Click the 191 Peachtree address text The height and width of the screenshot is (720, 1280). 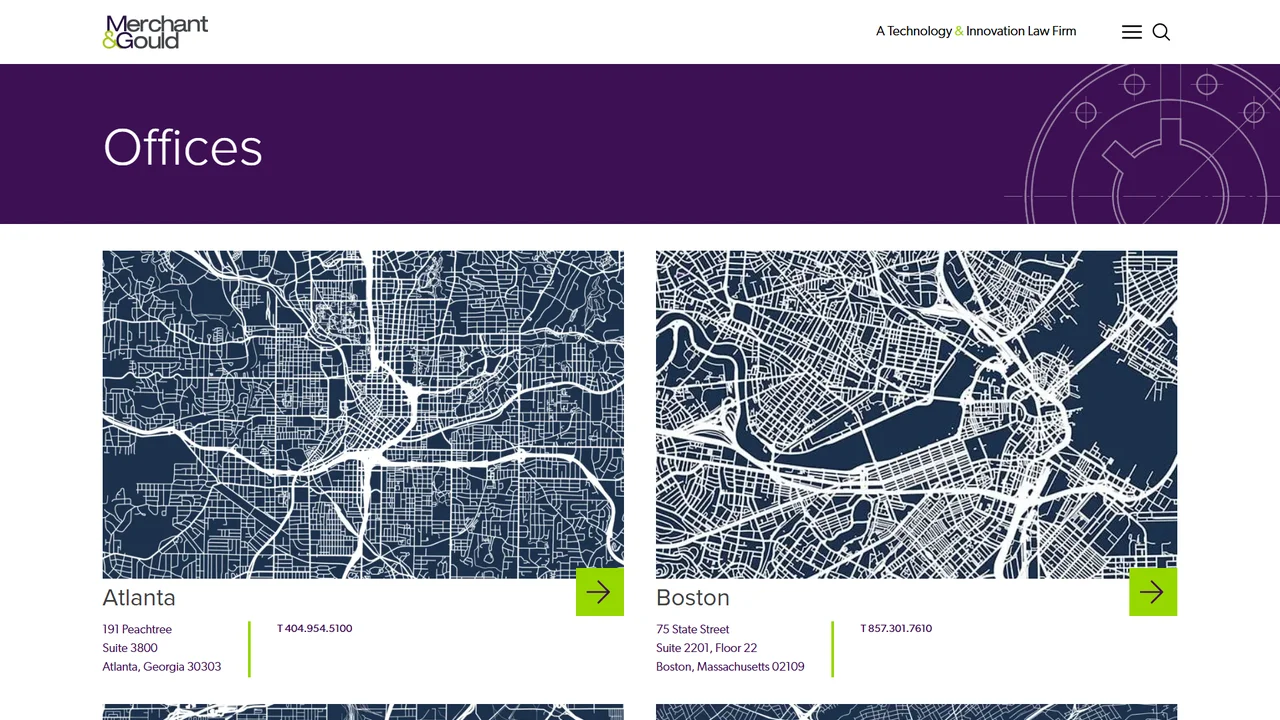coord(137,629)
